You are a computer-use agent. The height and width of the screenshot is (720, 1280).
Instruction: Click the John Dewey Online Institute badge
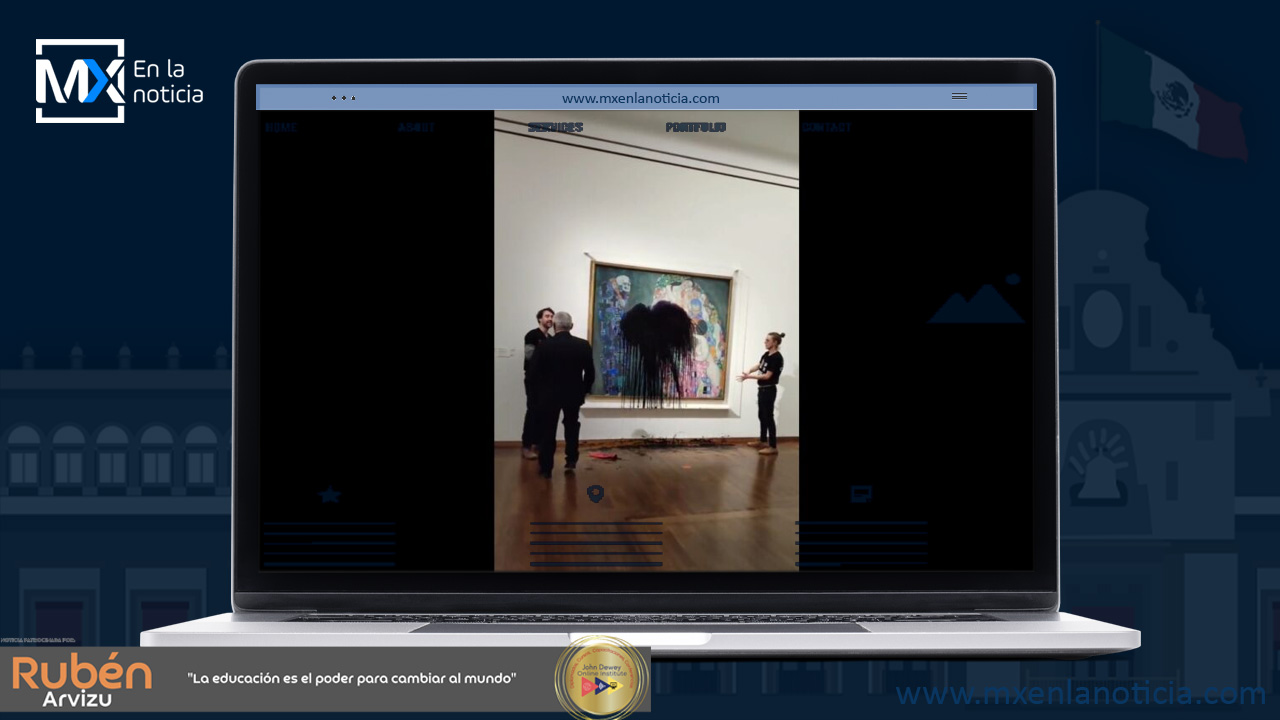point(601,679)
